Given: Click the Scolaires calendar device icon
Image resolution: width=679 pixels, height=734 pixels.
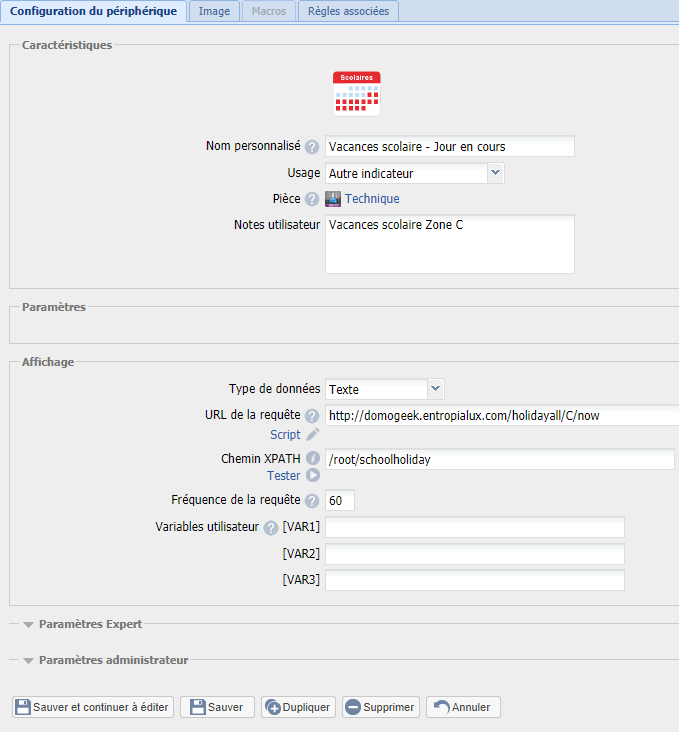Looking at the screenshot, I should (357, 94).
